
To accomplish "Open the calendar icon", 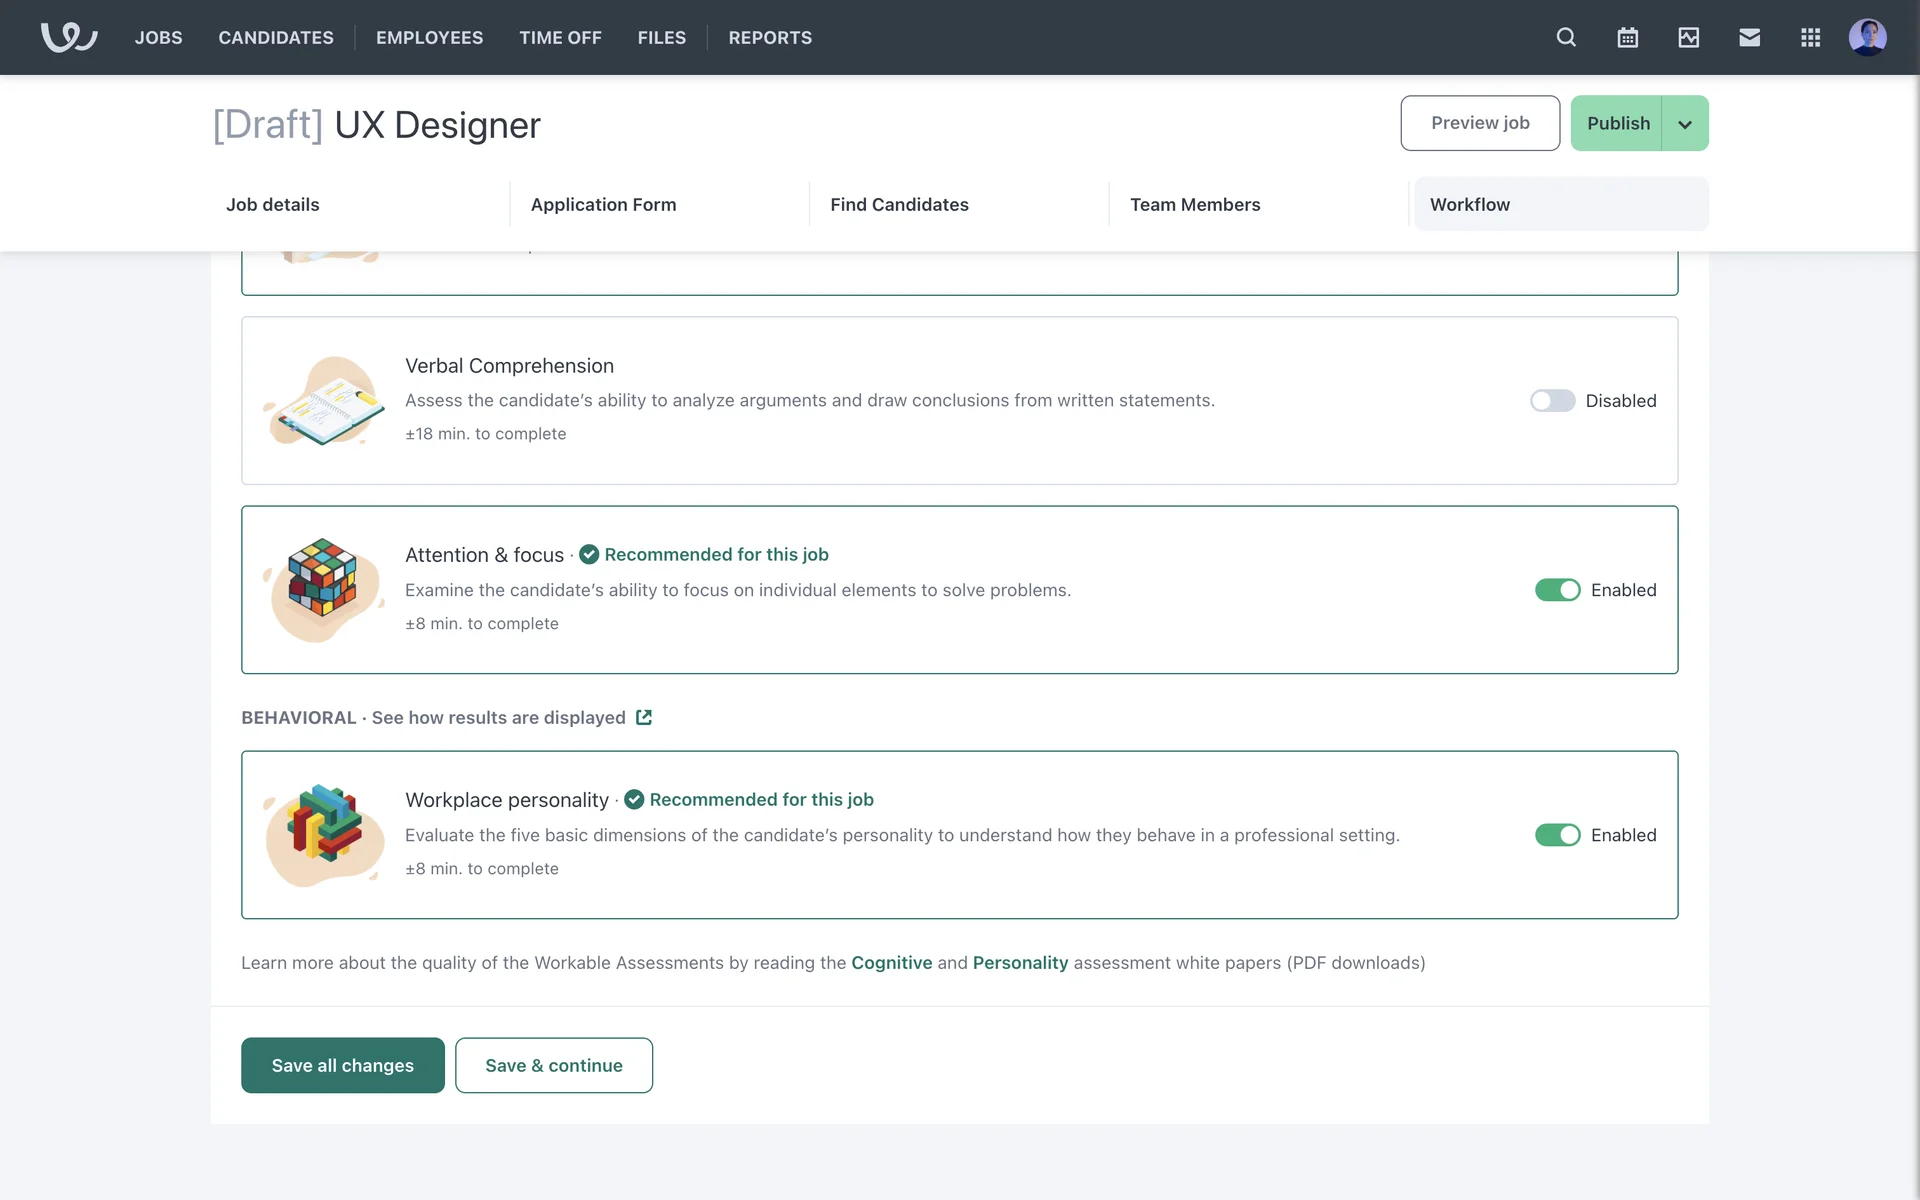I will pyautogui.click(x=1627, y=37).
